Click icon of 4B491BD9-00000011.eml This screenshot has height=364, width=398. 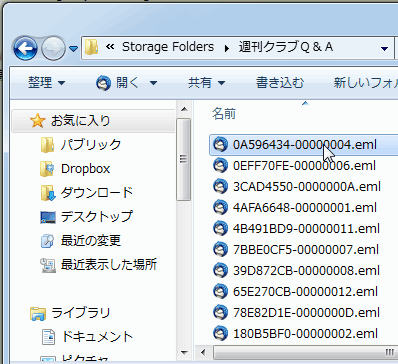coord(220,229)
